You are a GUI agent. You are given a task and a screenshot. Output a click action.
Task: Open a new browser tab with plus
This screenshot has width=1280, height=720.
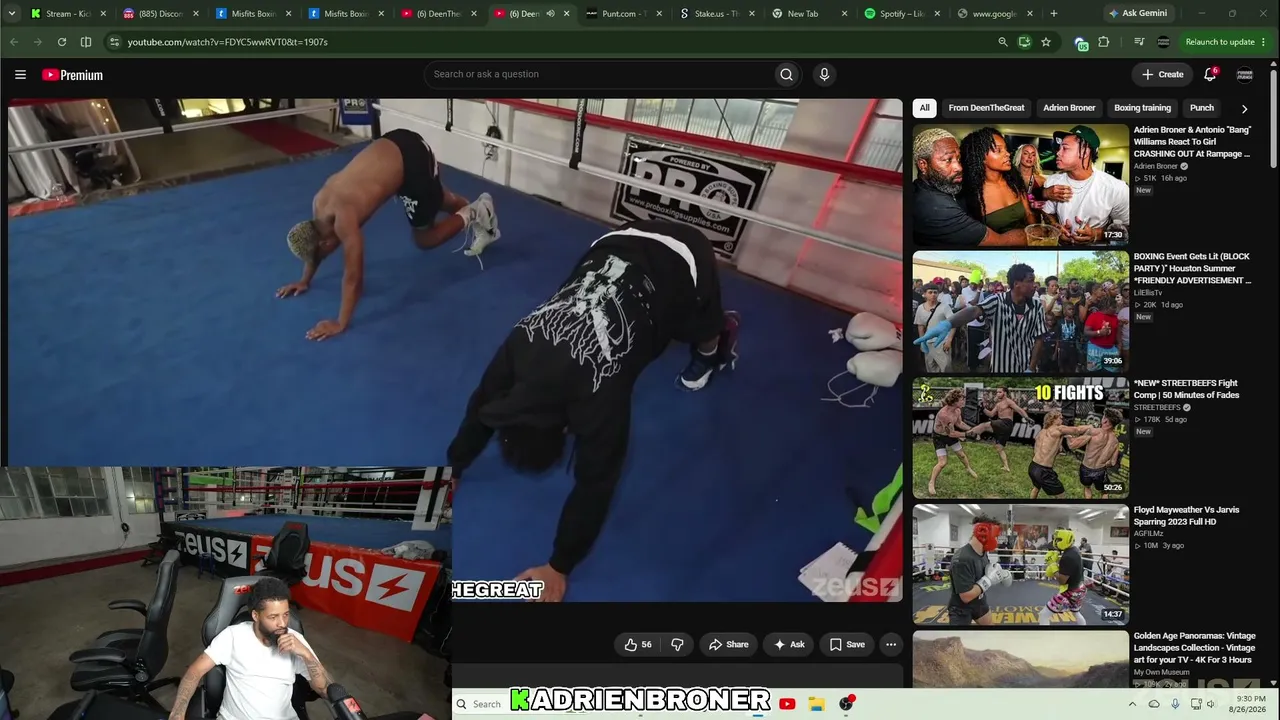pyautogui.click(x=1053, y=14)
